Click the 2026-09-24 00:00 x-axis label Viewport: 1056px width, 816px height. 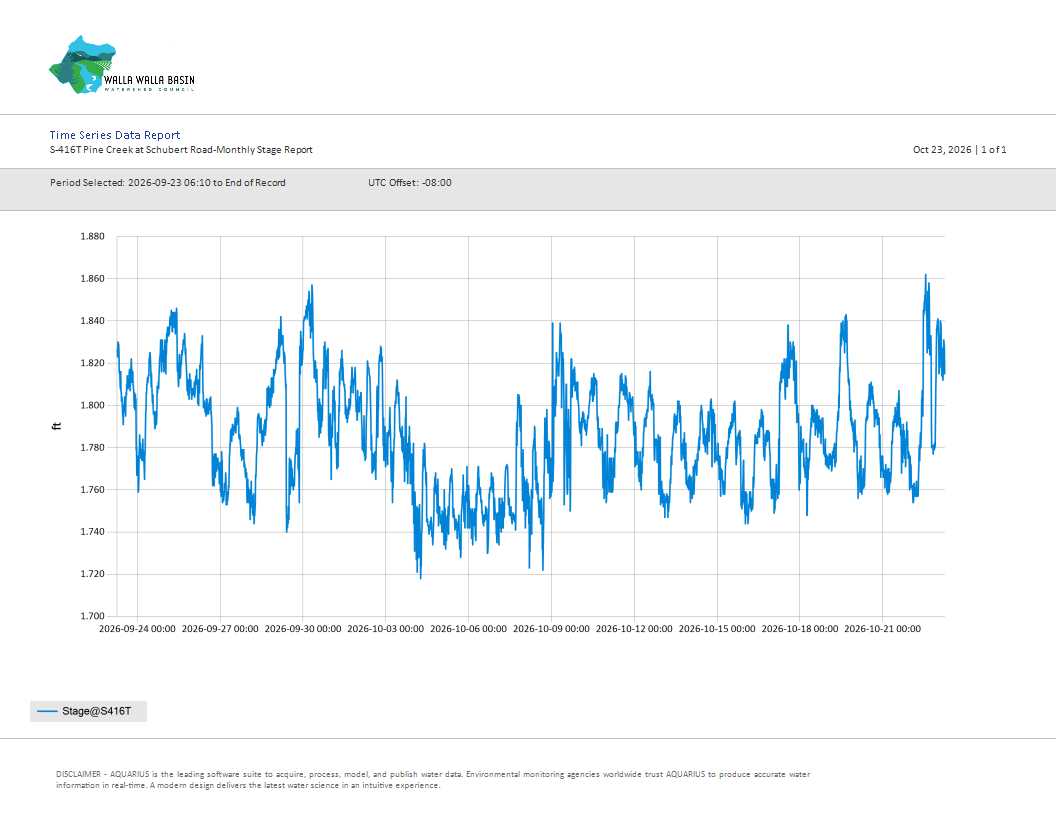[137, 629]
